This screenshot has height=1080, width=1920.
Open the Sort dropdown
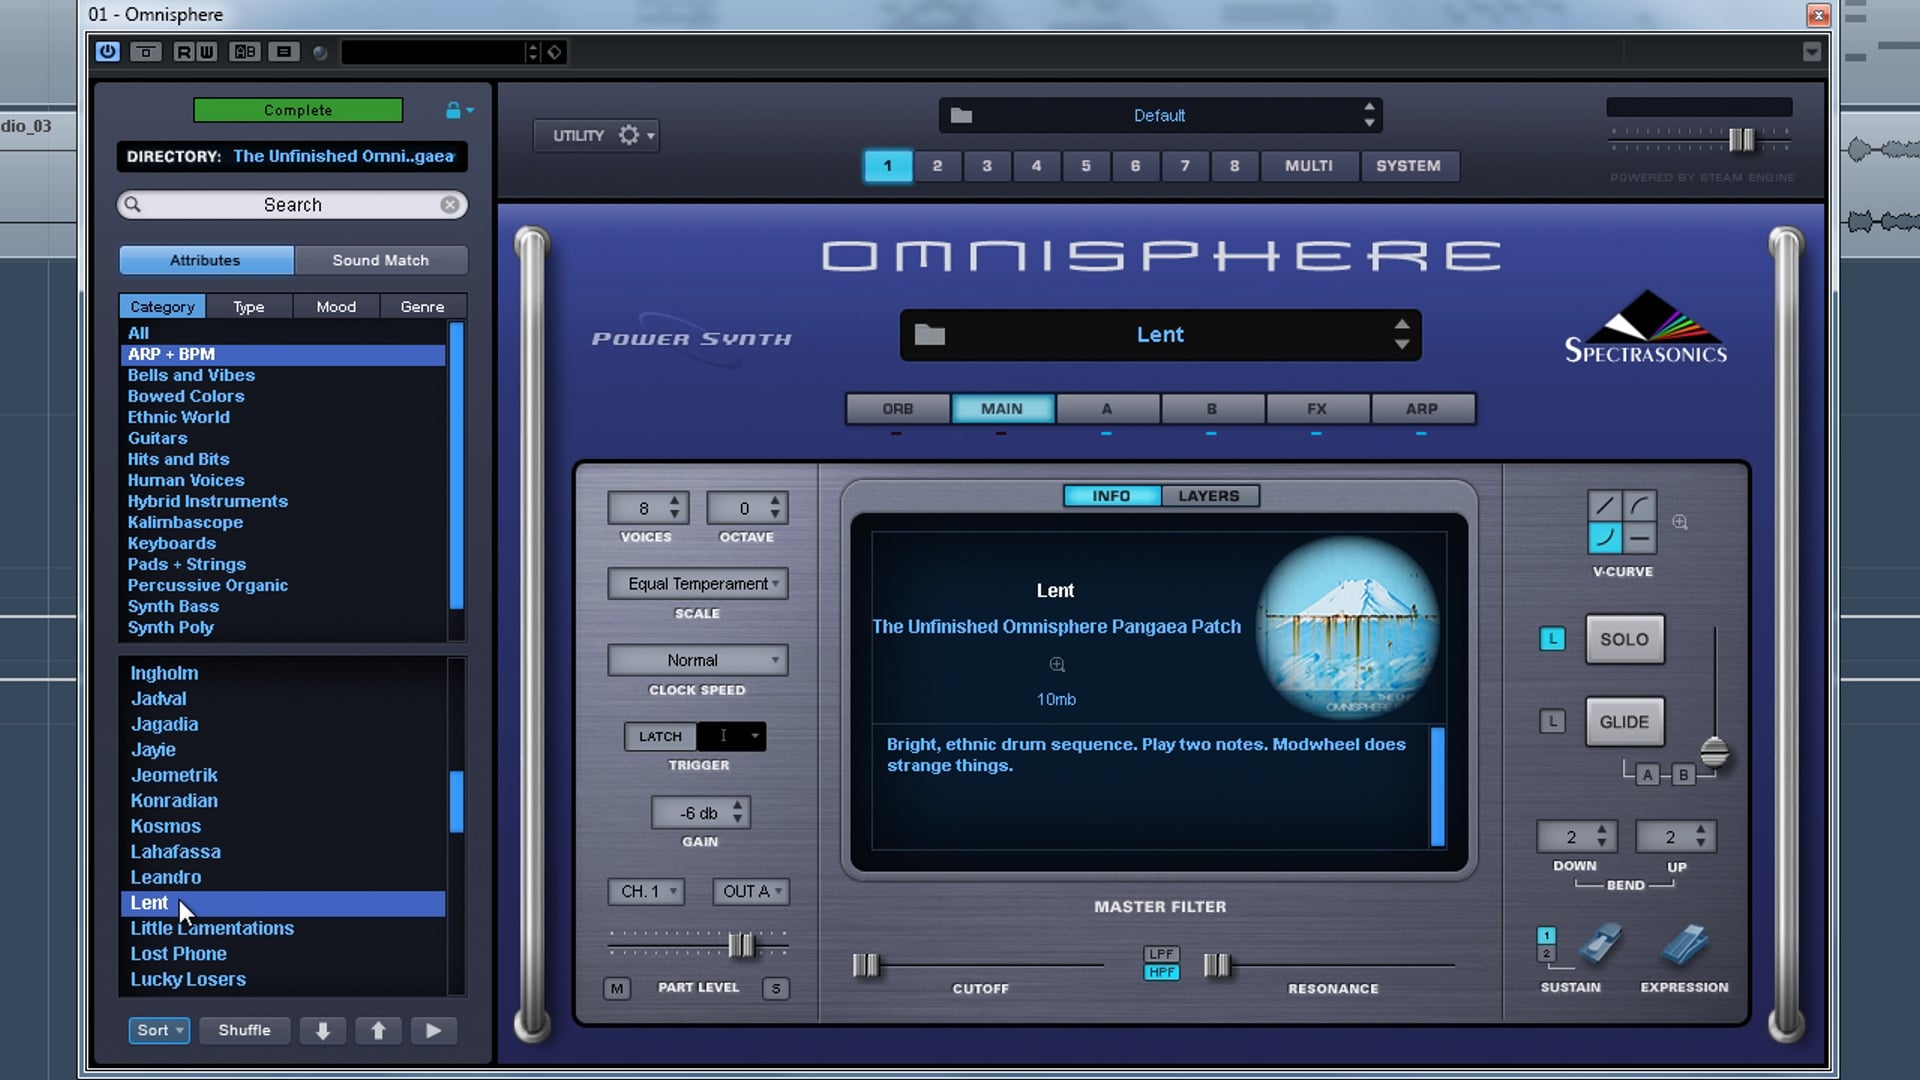(x=159, y=1031)
